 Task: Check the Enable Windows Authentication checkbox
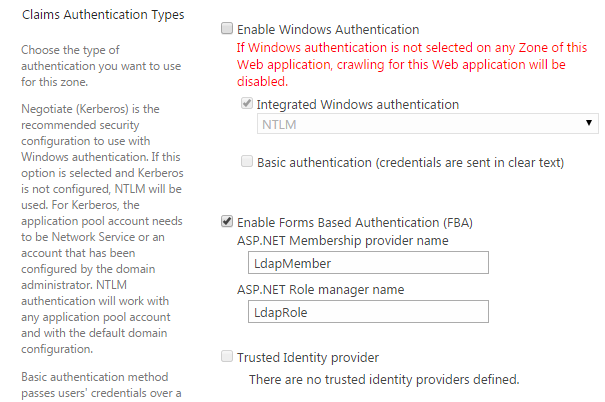227,30
